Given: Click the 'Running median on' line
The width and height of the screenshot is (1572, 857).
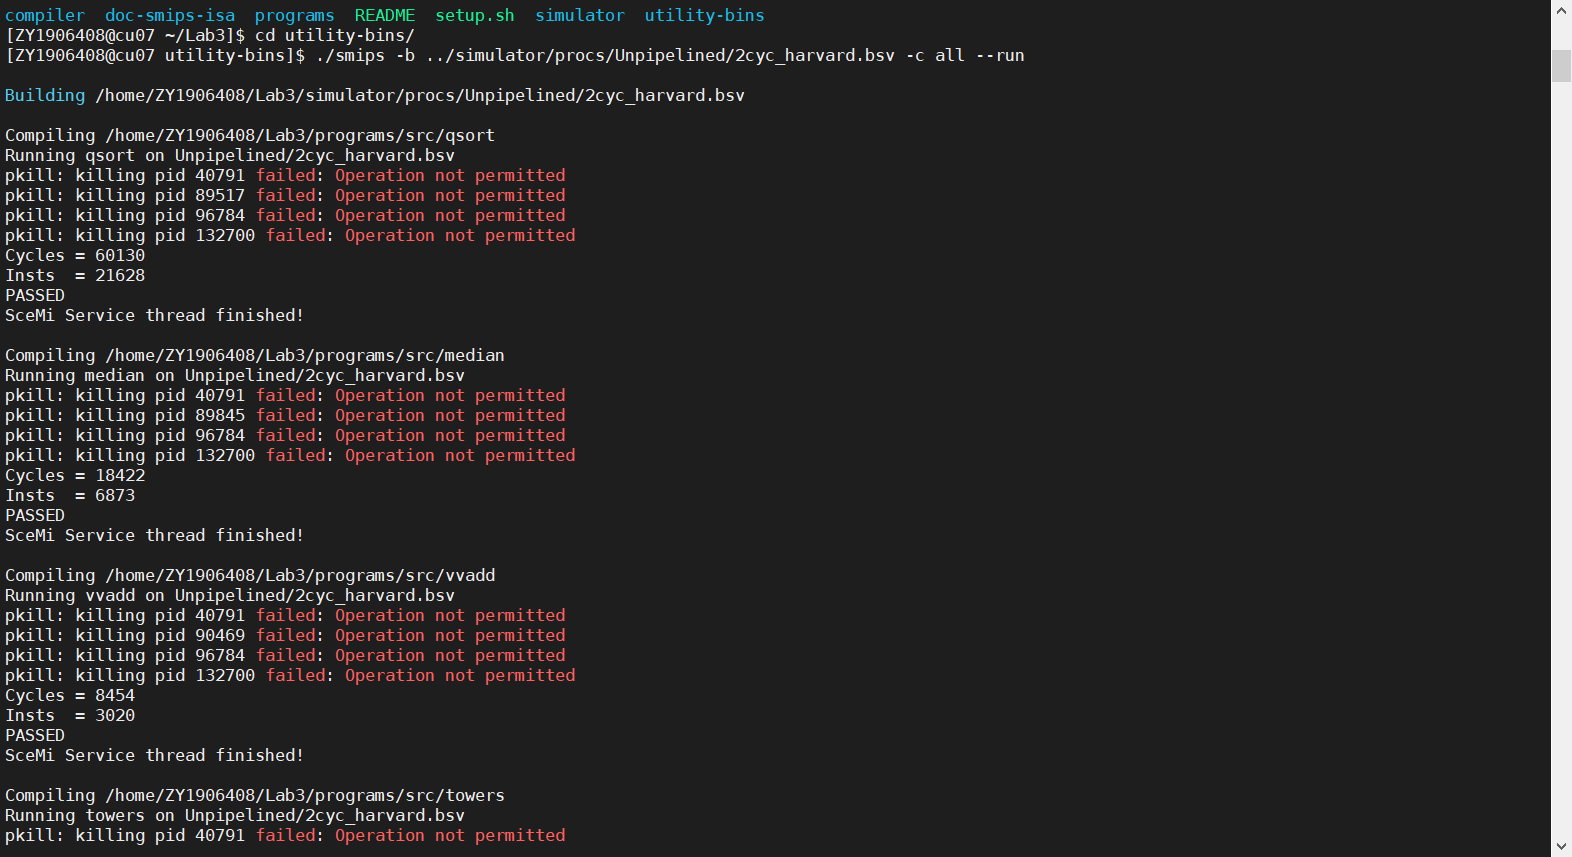Looking at the screenshot, I should tap(235, 375).
